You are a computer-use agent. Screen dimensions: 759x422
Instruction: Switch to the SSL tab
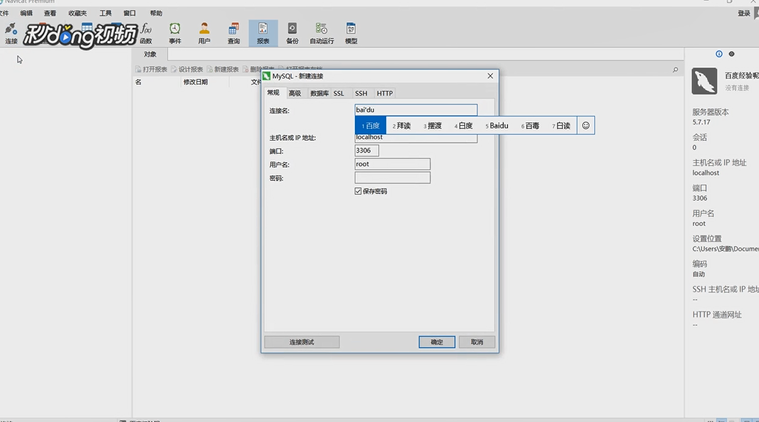[x=339, y=93]
